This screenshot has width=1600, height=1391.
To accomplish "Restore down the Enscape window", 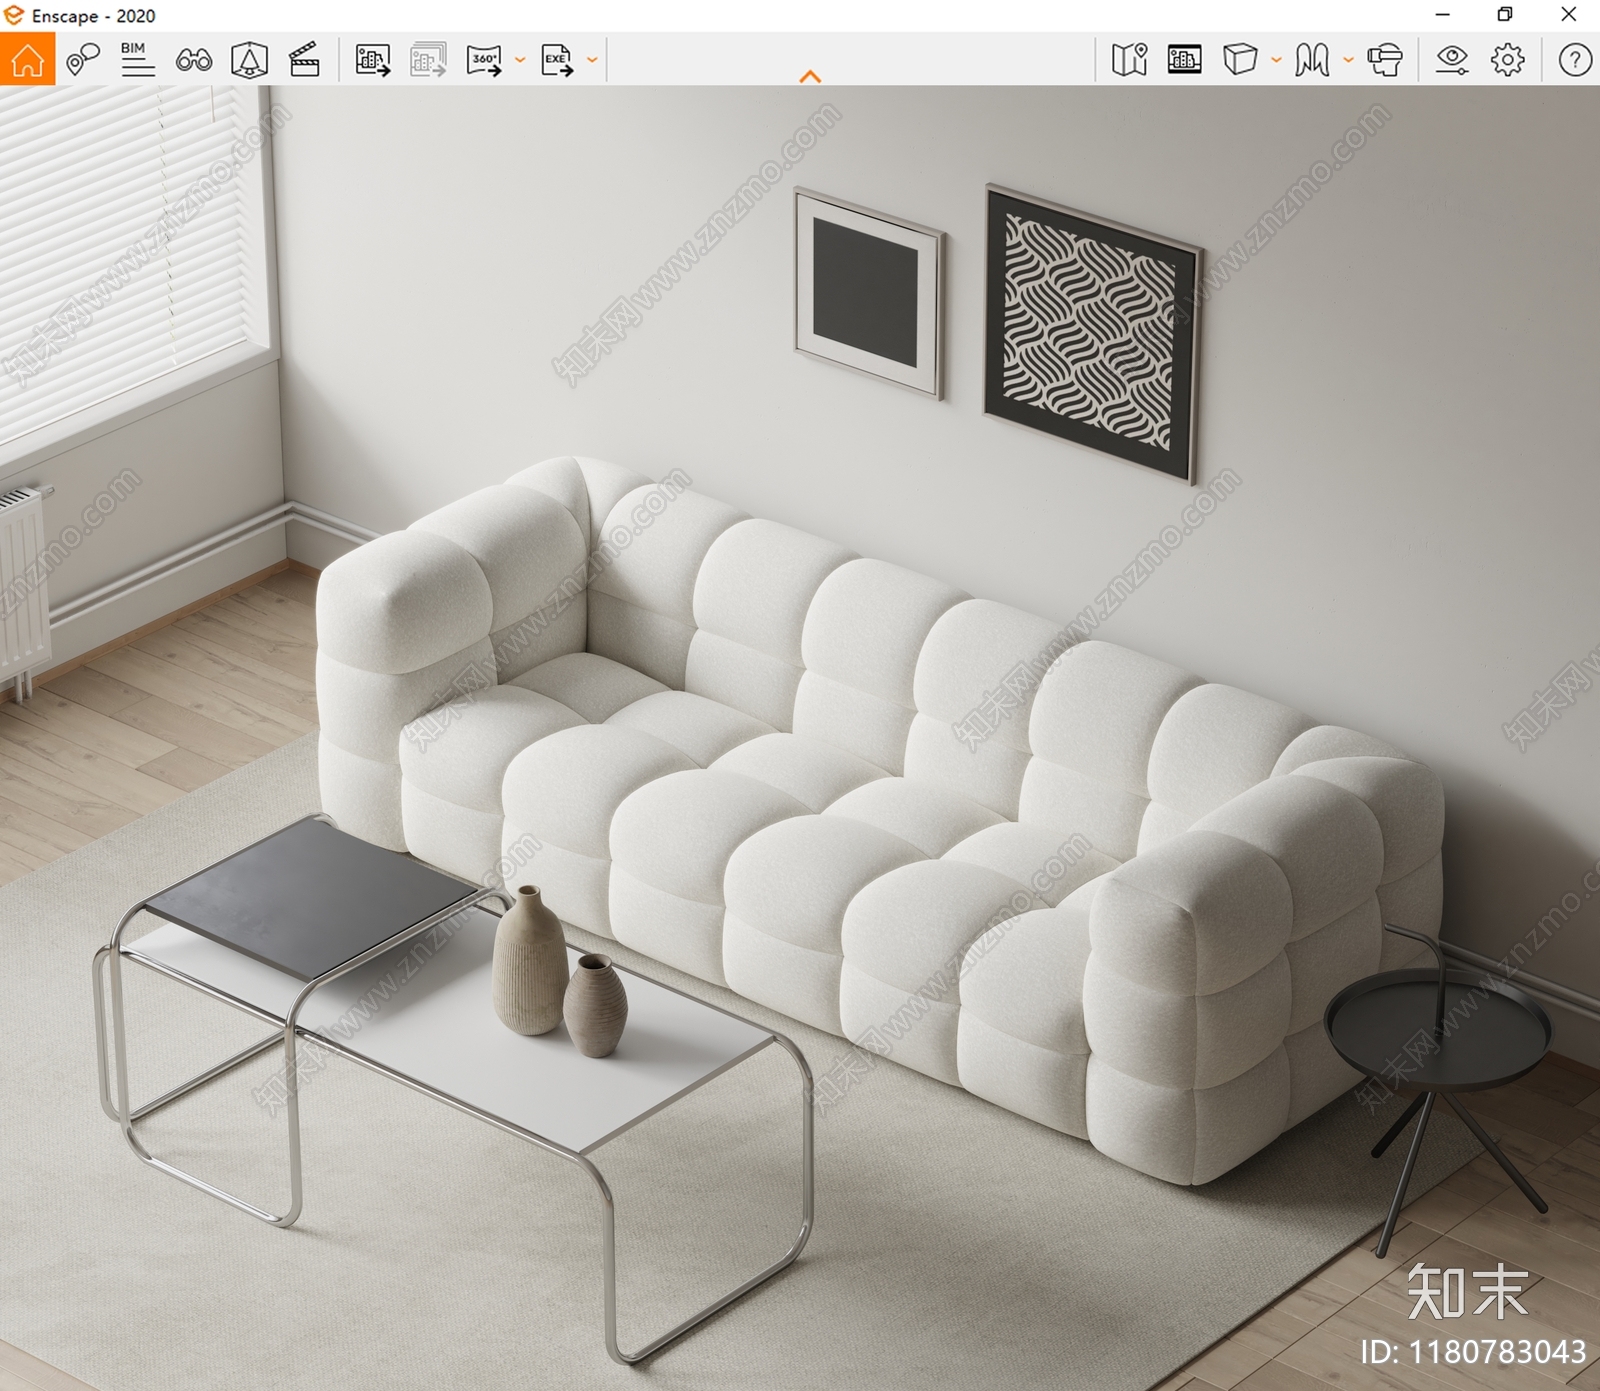I will point(1505,15).
